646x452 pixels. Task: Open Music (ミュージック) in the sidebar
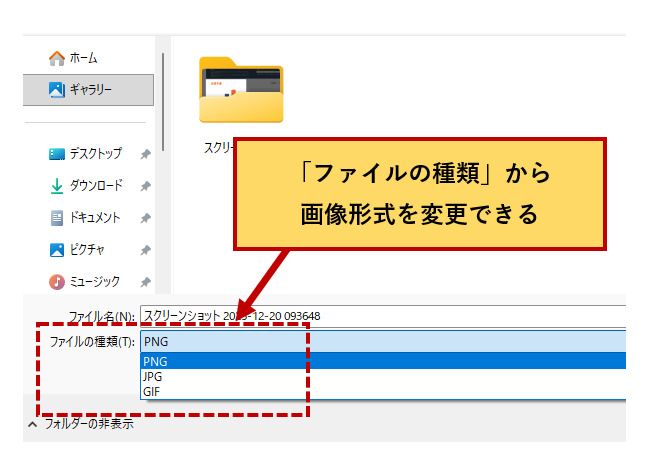click(84, 282)
